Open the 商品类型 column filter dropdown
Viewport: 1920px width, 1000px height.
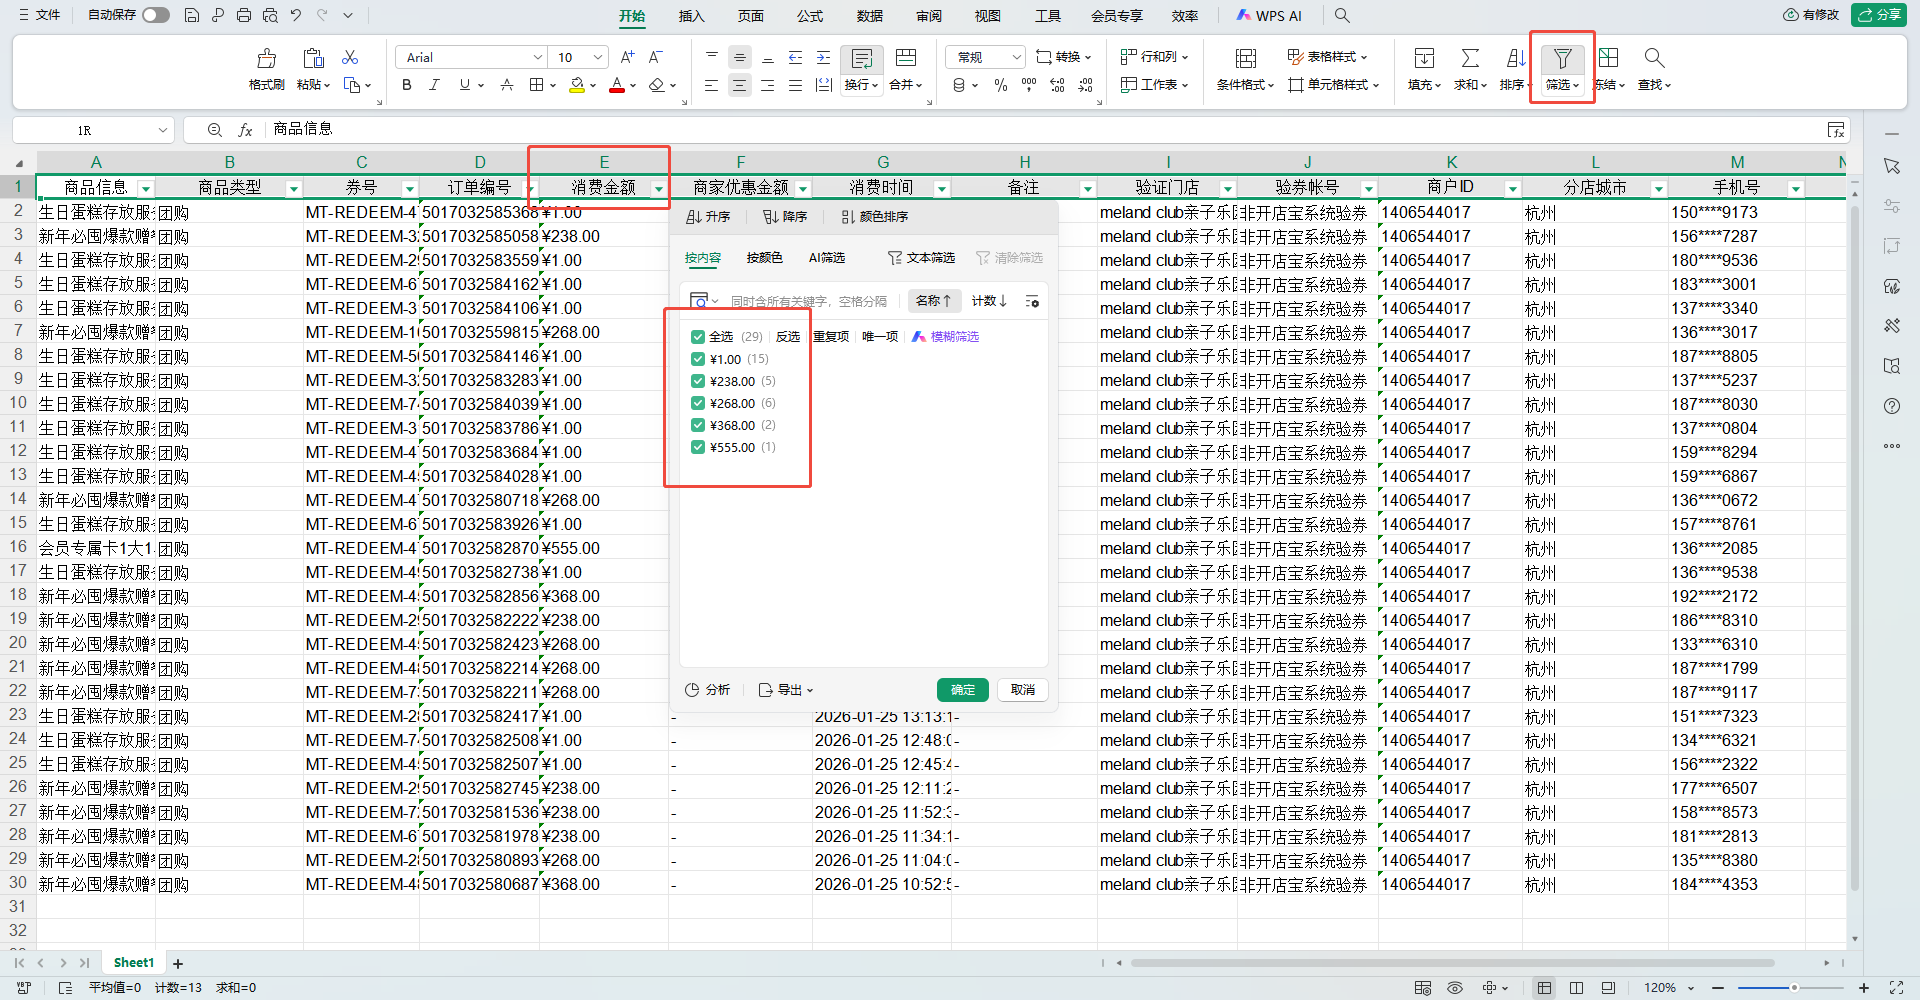[294, 189]
